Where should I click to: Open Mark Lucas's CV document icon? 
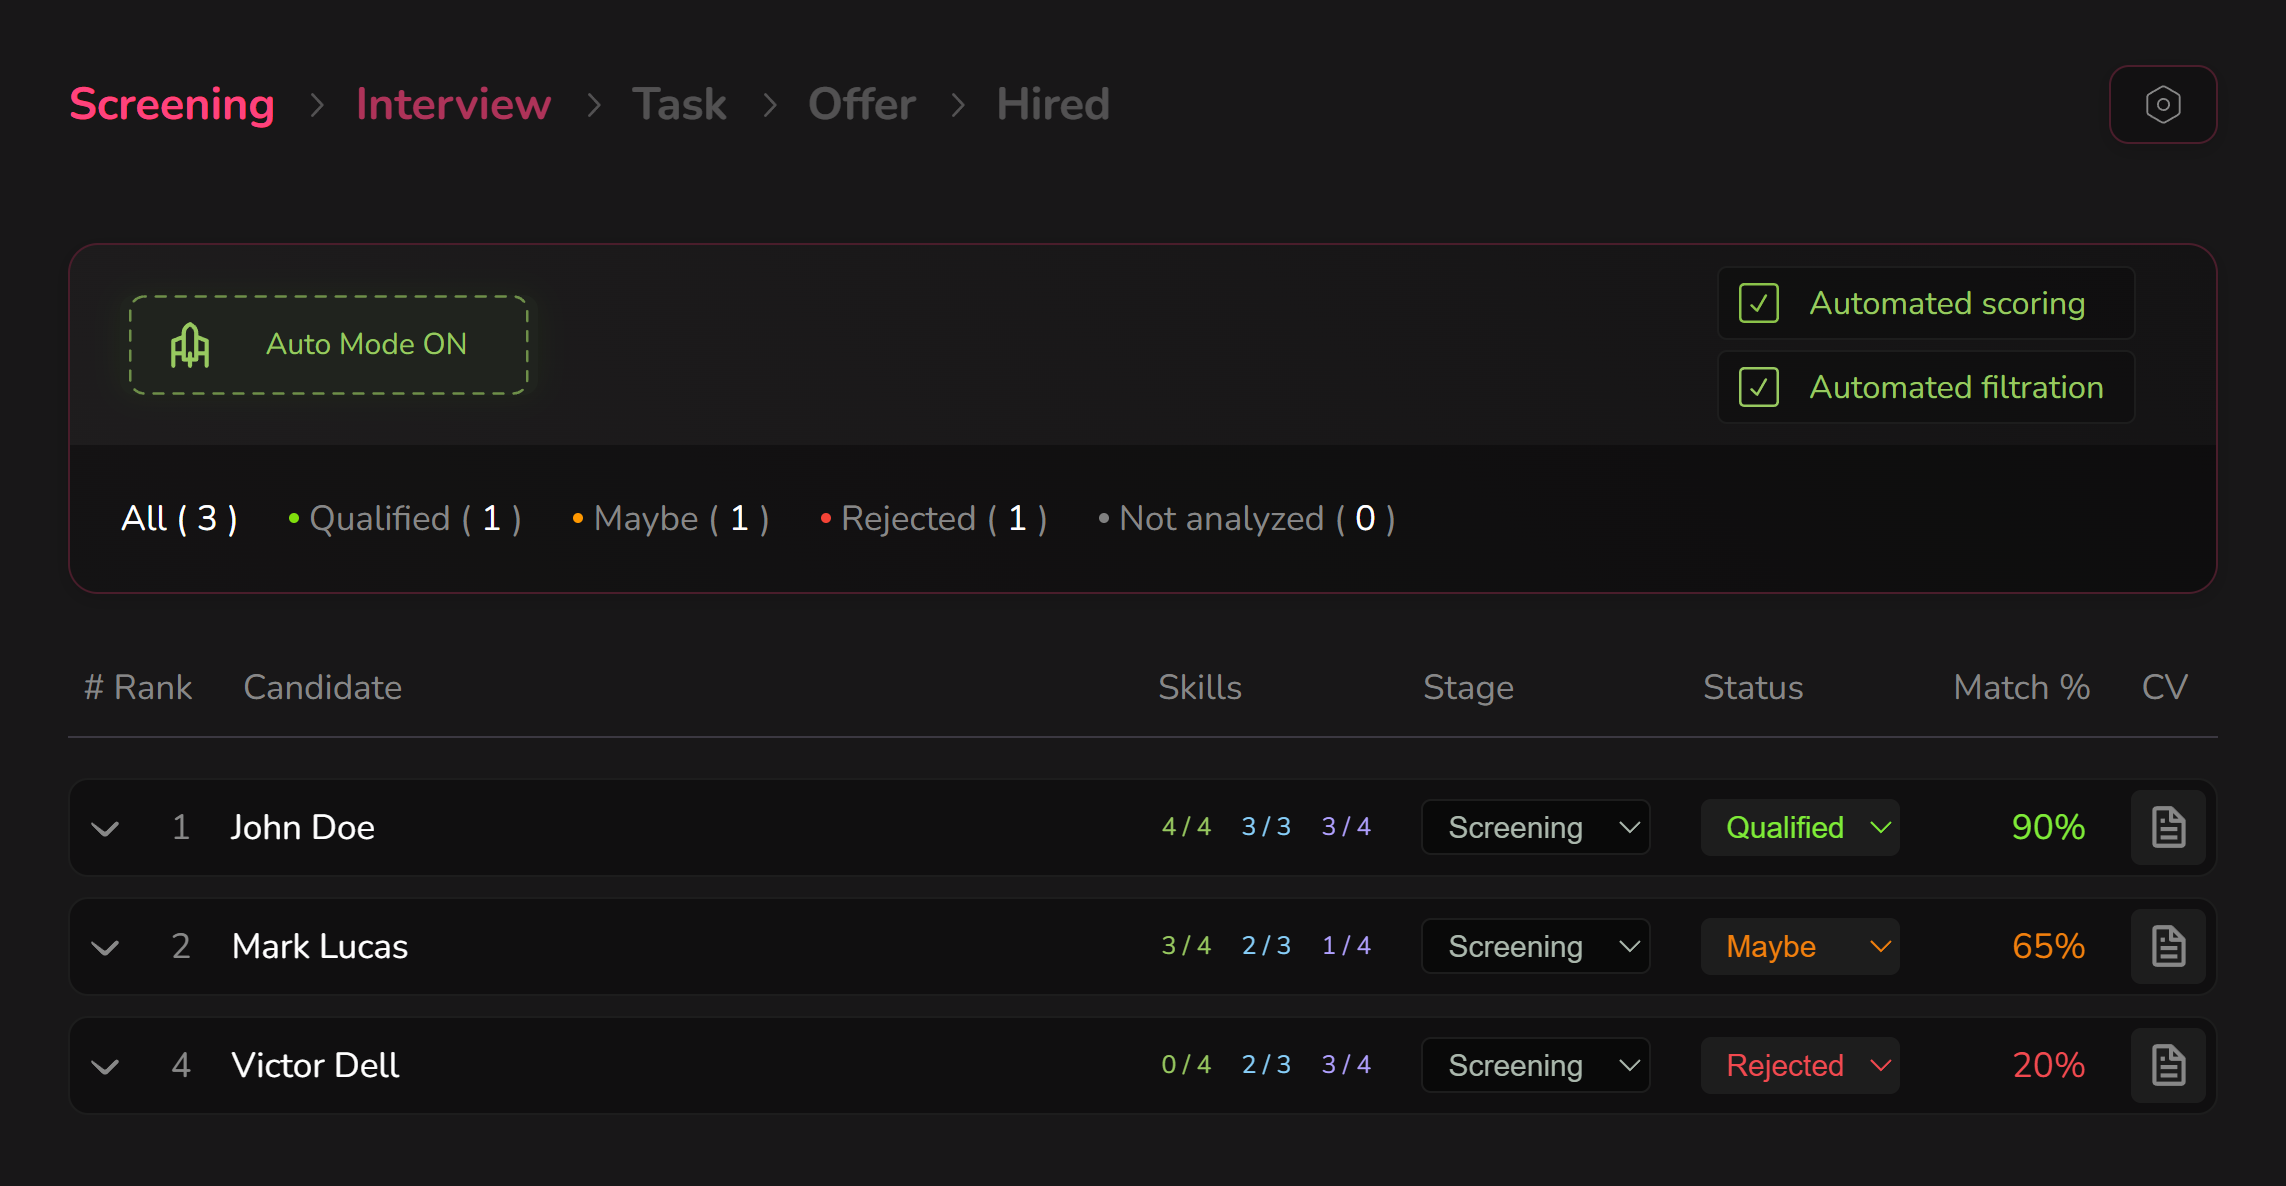tap(2168, 946)
